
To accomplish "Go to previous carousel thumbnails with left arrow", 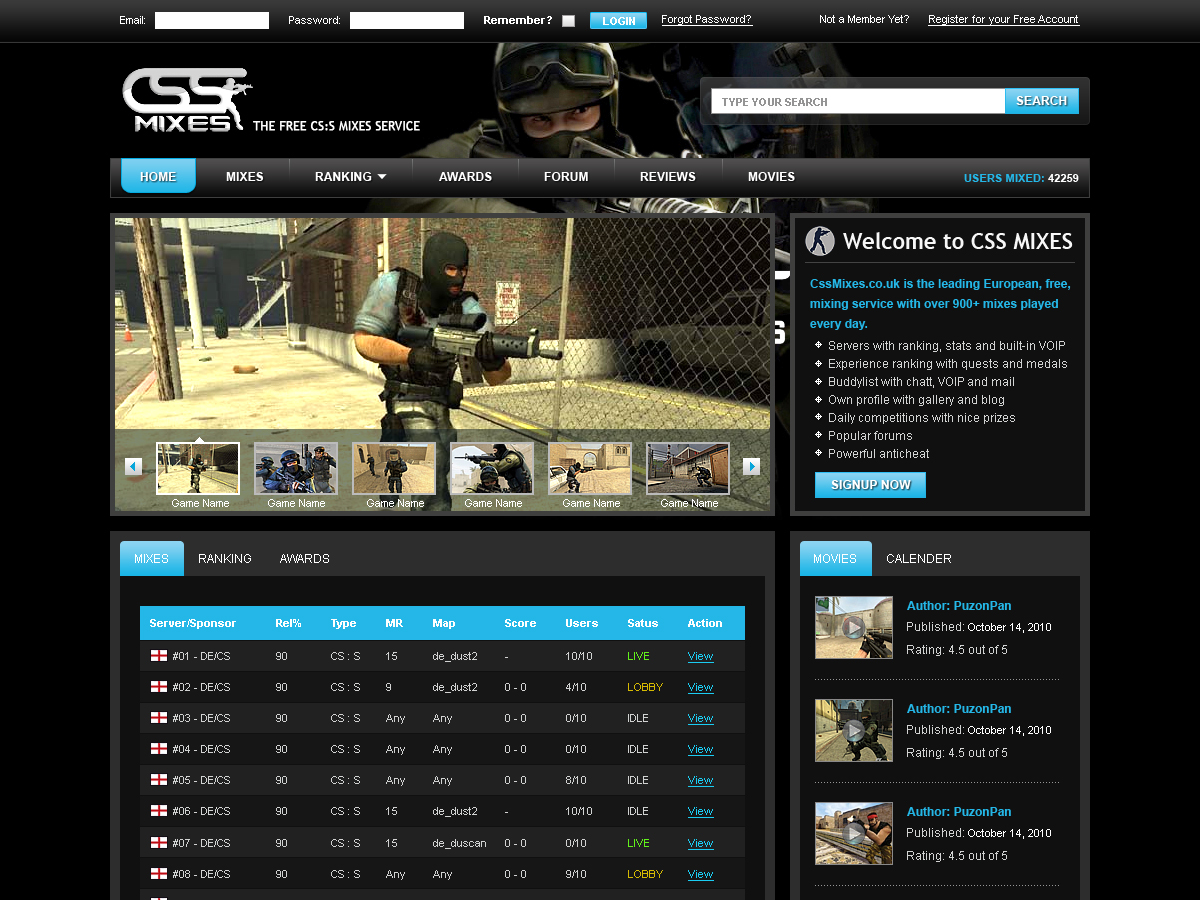I will [133, 466].
